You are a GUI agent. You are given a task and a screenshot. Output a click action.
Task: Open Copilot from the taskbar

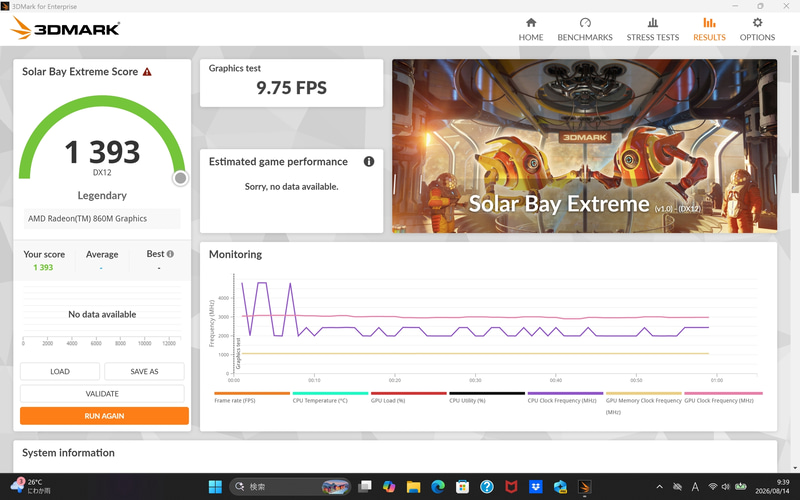point(389,487)
